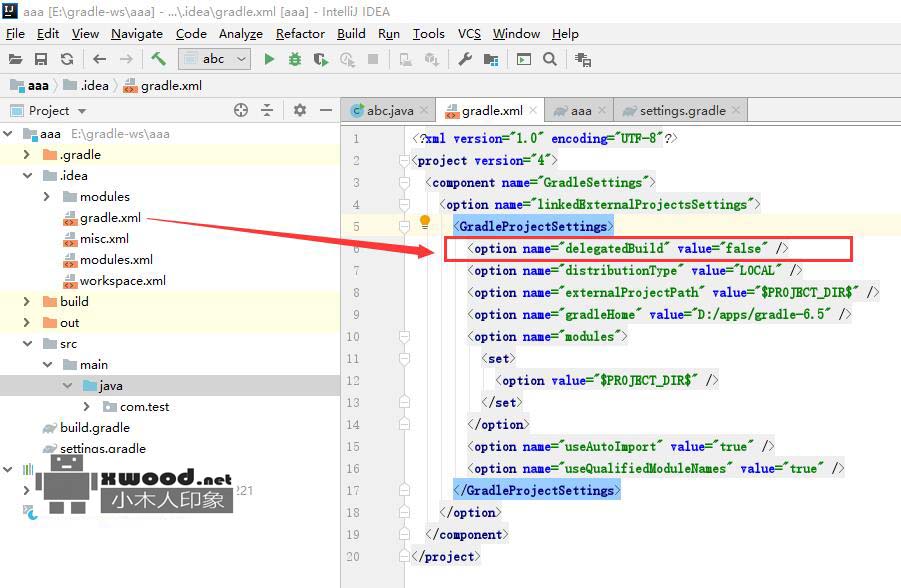Collapse all in Project panel
The height and width of the screenshot is (588, 901).
[x=267, y=110]
